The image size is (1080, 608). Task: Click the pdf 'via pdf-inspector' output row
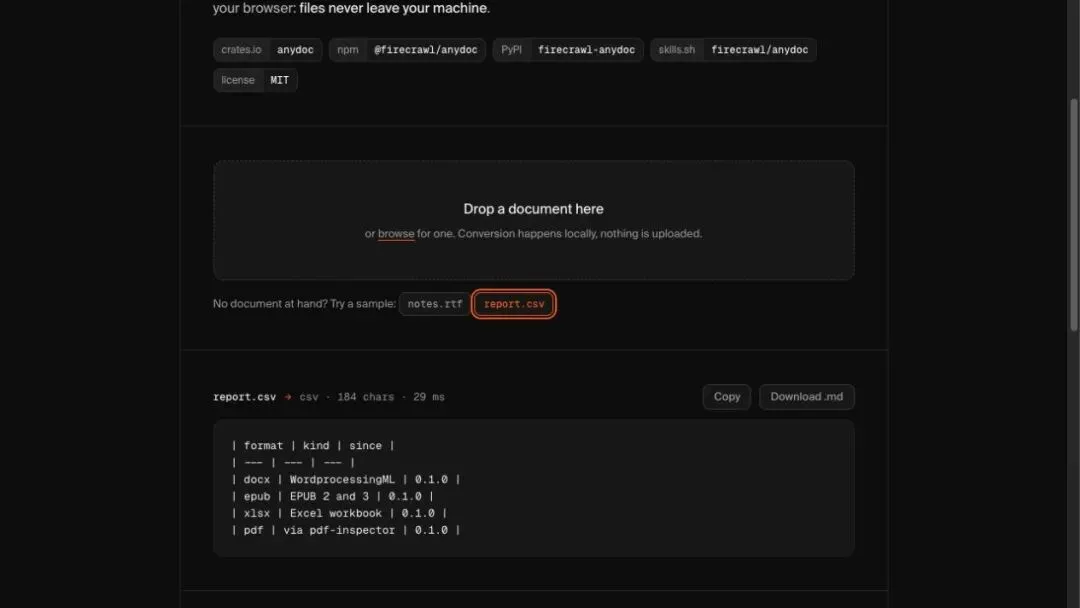[x=345, y=530]
